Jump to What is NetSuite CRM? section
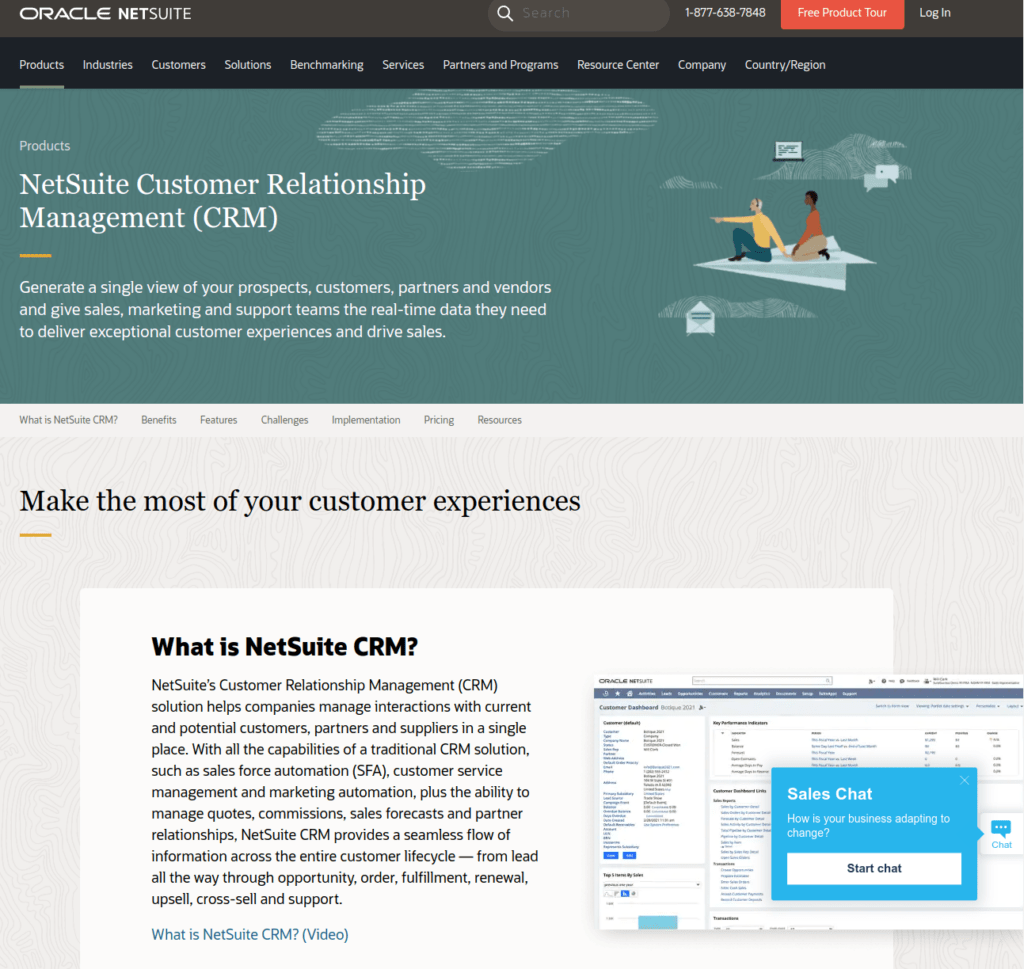The image size is (1024, 969). click(x=69, y=420)
